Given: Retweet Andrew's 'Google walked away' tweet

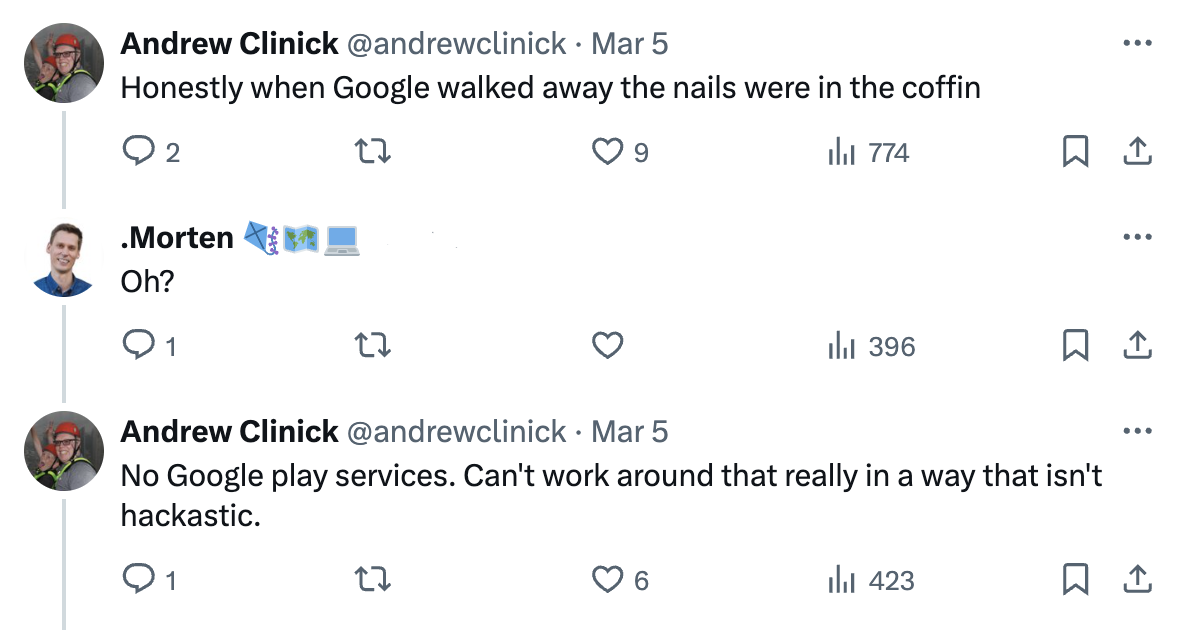Looking at the screenshot, I should pyautogui.click(x=373, y=152).
